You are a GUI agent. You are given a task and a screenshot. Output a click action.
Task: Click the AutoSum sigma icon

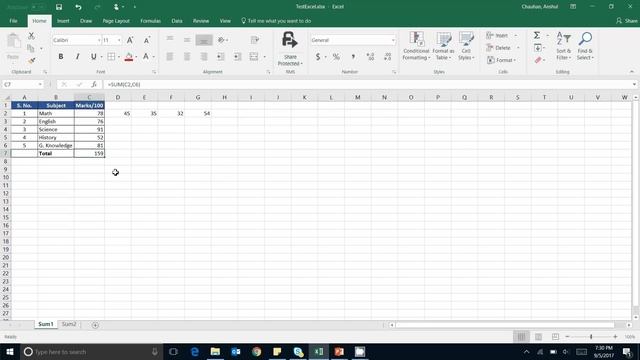point(537,36)
